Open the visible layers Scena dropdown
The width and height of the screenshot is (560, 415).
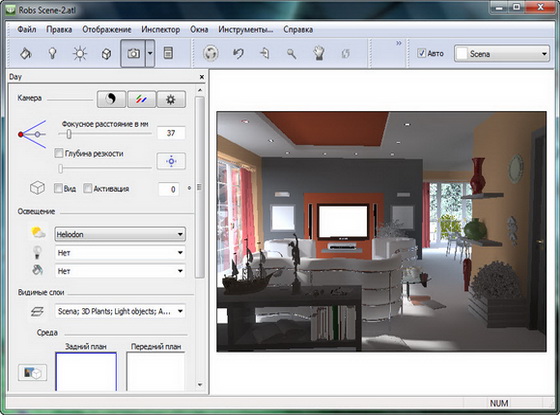point(120,311)
